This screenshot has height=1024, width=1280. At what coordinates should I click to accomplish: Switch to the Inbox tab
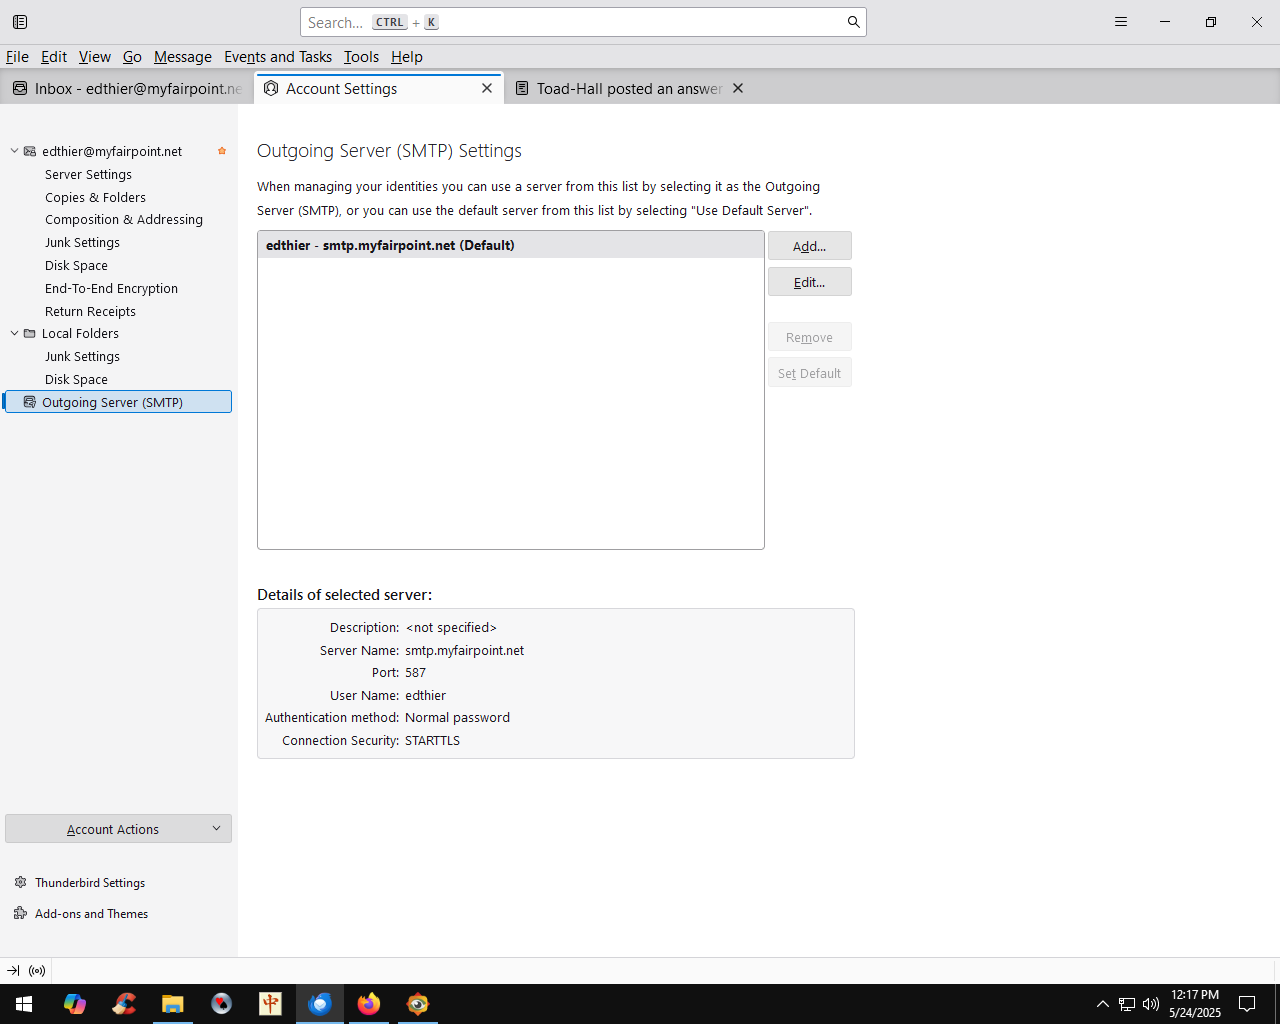(x=127, y=89)
